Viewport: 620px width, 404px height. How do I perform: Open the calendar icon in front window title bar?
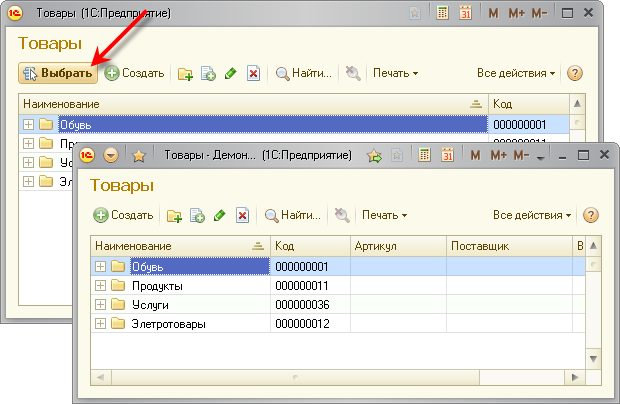(448, 156)
